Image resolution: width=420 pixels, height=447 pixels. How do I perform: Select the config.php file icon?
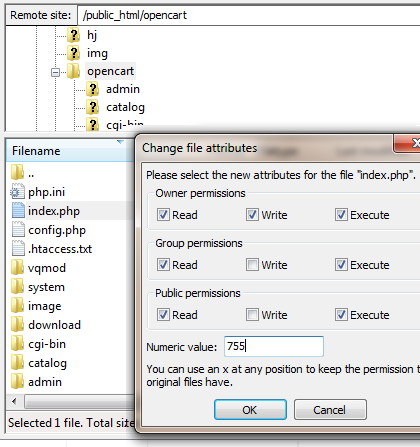click(18, 230)
